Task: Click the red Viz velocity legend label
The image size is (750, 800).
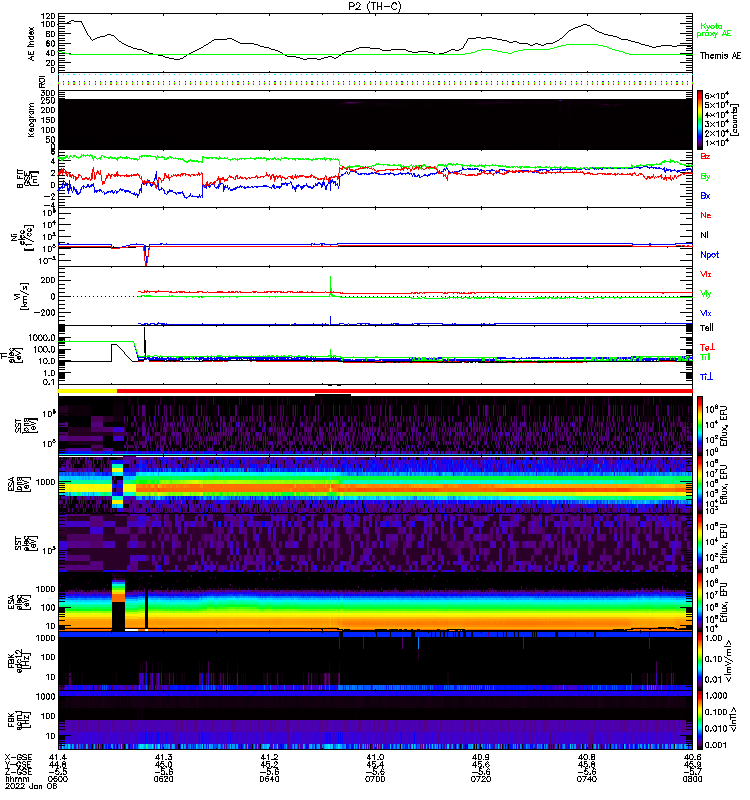Action: [x=706, y=273]
